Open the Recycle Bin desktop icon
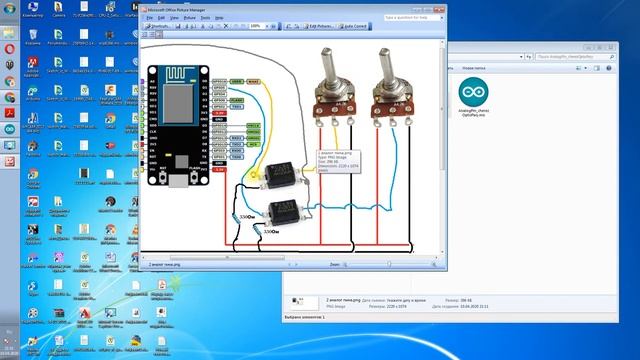Viewport: 640px width, 360px height. [x=33, y=37]
